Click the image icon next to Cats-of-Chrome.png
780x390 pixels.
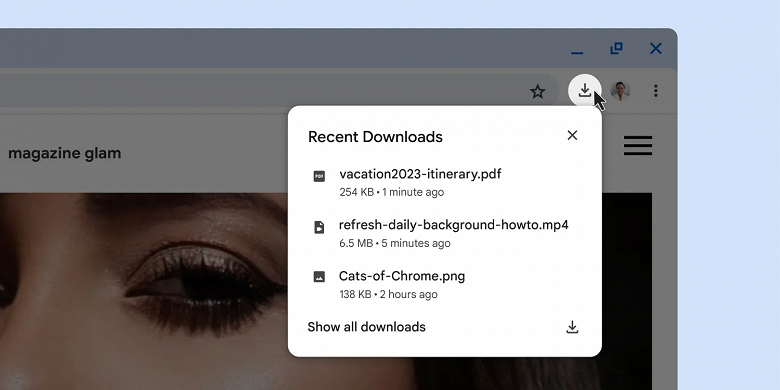point(319,277)
